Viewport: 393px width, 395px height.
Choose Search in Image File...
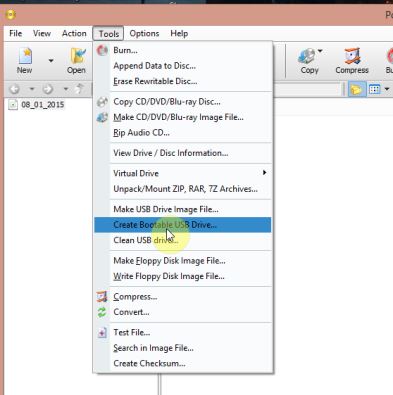183,348
